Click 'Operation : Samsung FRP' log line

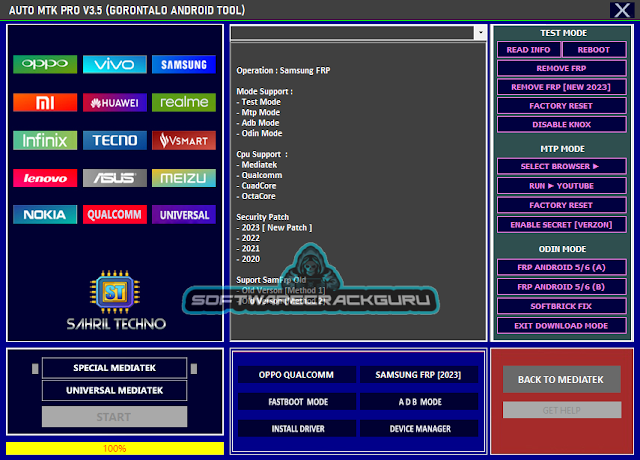pos(283,70)
